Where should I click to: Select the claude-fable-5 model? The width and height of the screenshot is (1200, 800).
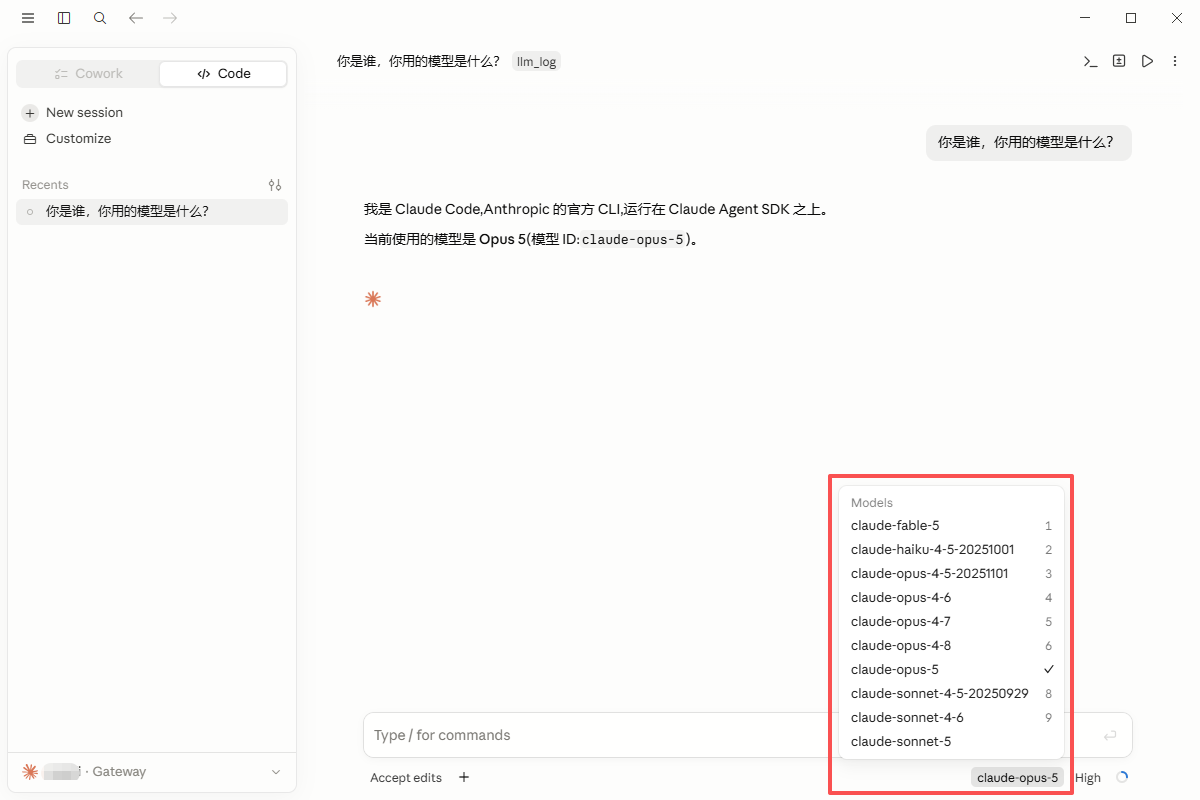pyautogui.click(x=951, y=526)
